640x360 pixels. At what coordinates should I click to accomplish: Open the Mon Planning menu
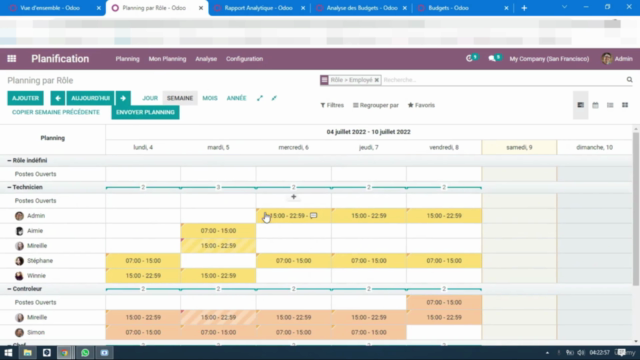pyautogui.click(x=167, y=59)
